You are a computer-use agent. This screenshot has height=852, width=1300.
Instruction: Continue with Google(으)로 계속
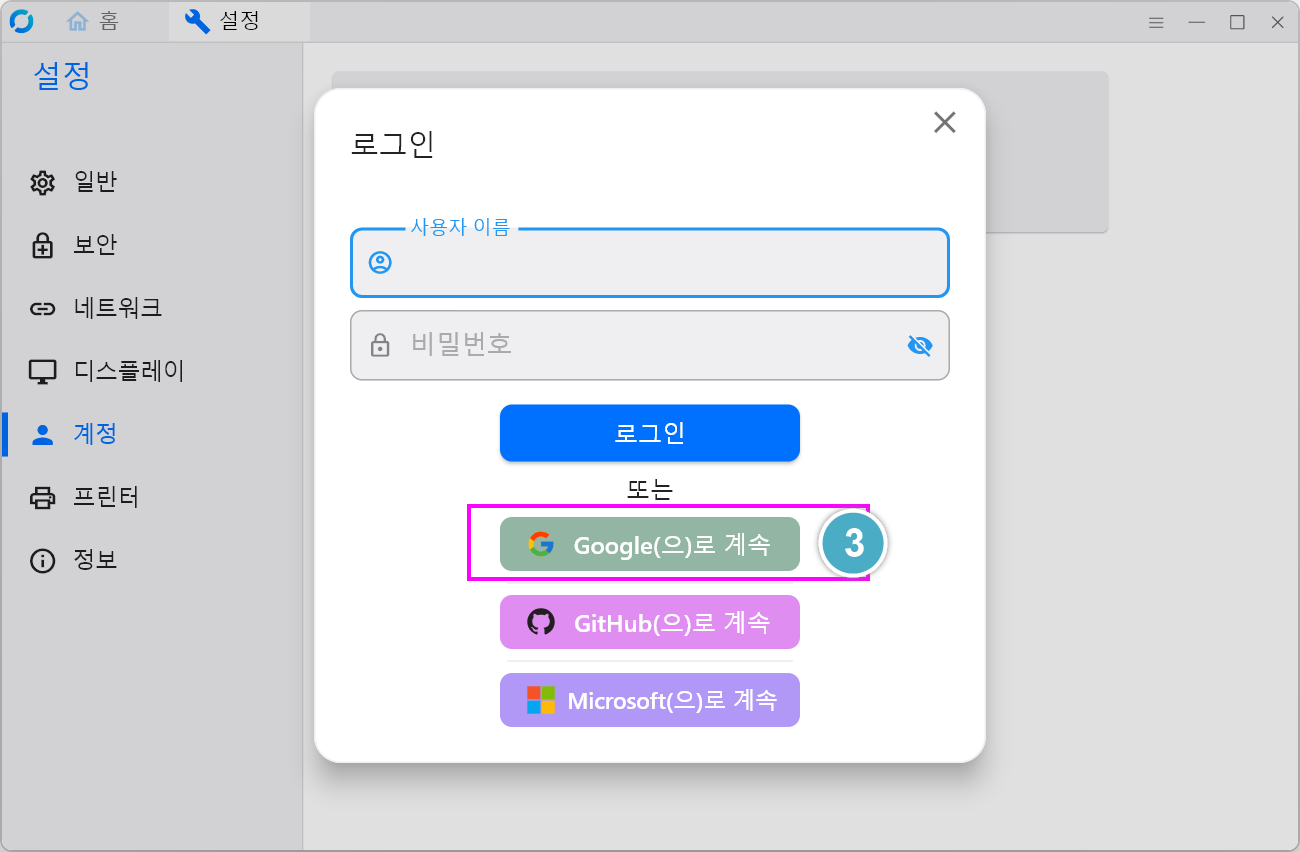[x=650, y=544]
